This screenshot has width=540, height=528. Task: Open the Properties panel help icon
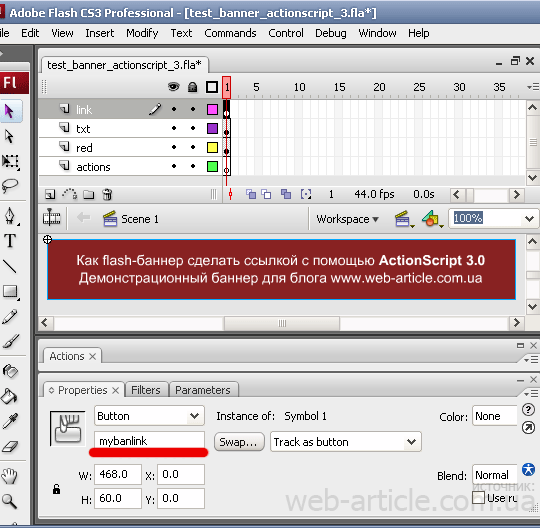click(528, 410)
